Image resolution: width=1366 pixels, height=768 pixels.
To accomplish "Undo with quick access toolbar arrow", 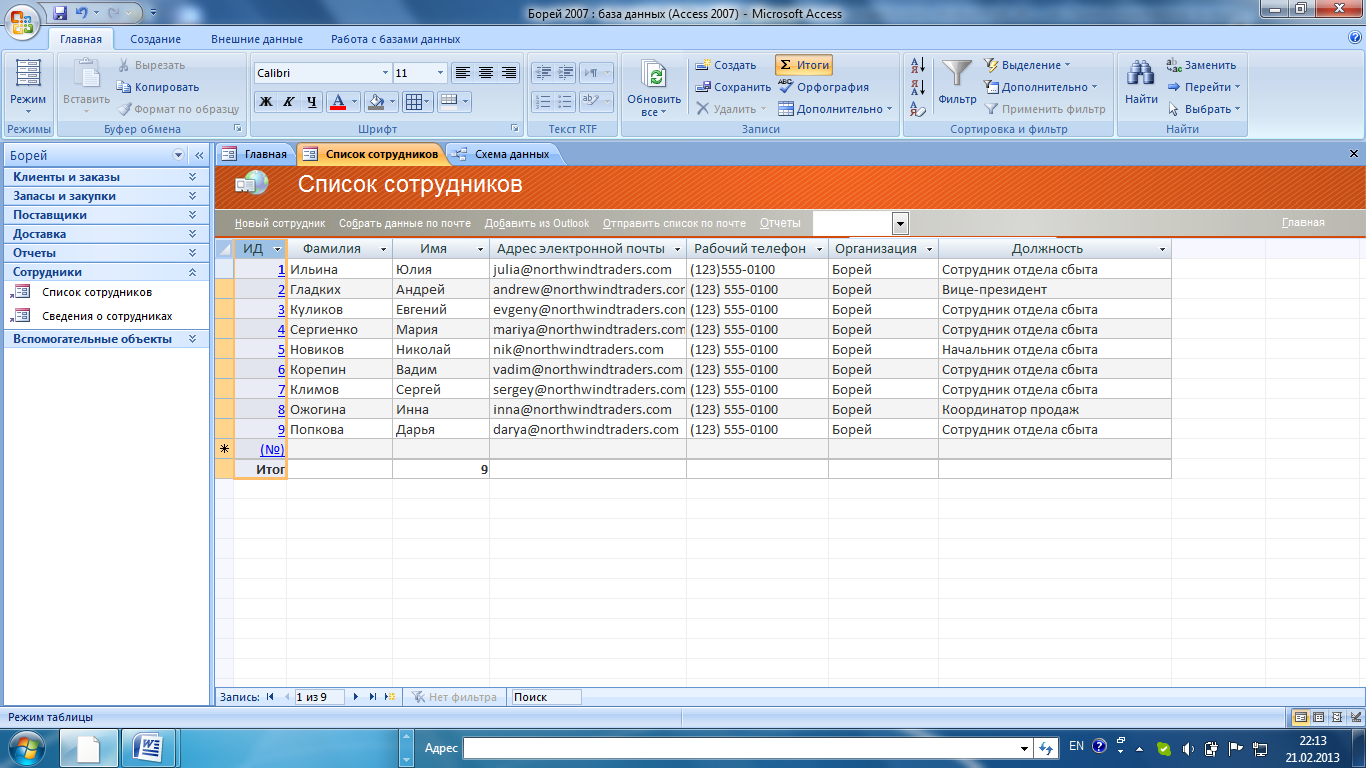I will point(82,14).
